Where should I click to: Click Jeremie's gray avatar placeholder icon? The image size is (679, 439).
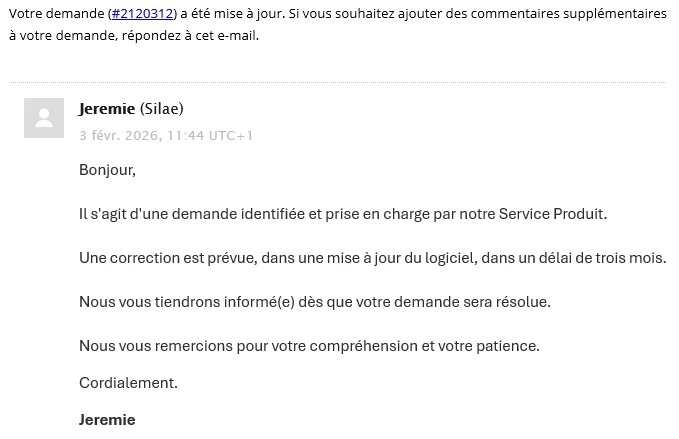[x=44, y=118]
